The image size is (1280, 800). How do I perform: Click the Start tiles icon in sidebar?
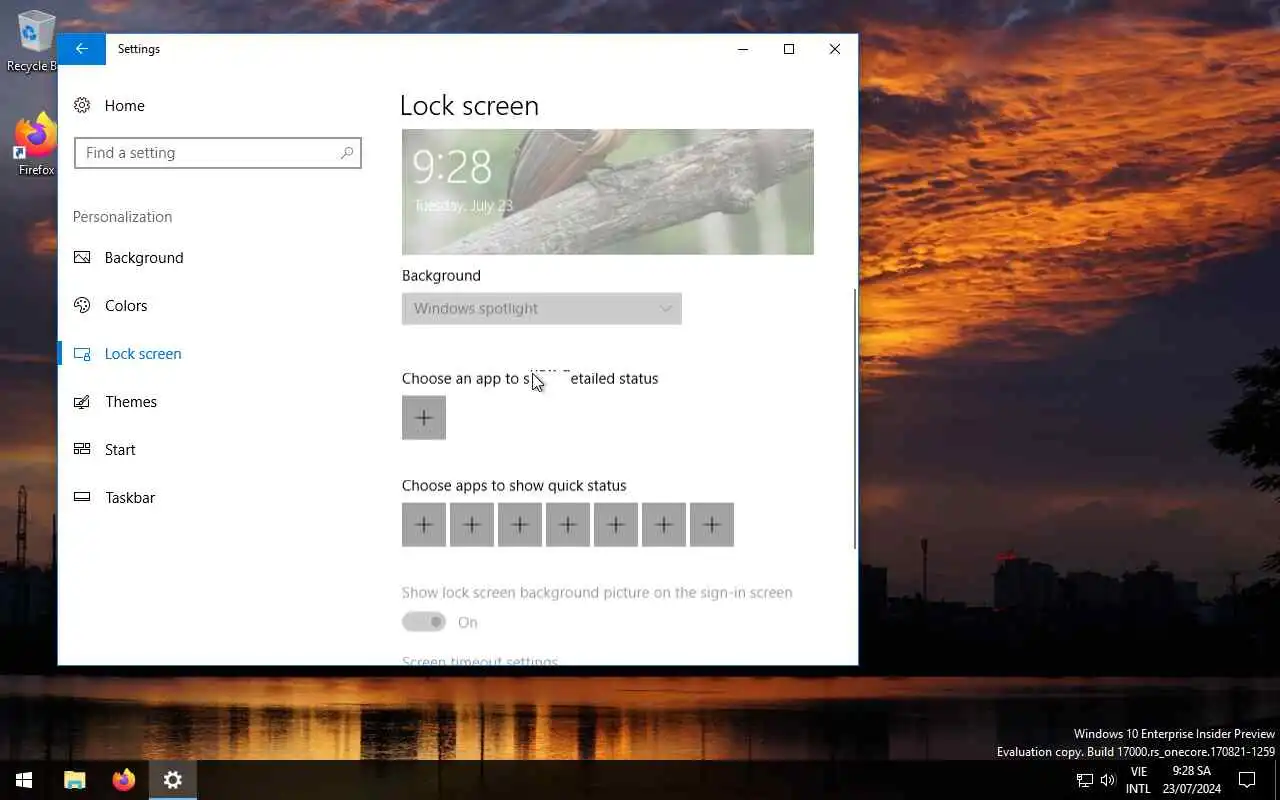pyautogui.click(x=82, y=450)
